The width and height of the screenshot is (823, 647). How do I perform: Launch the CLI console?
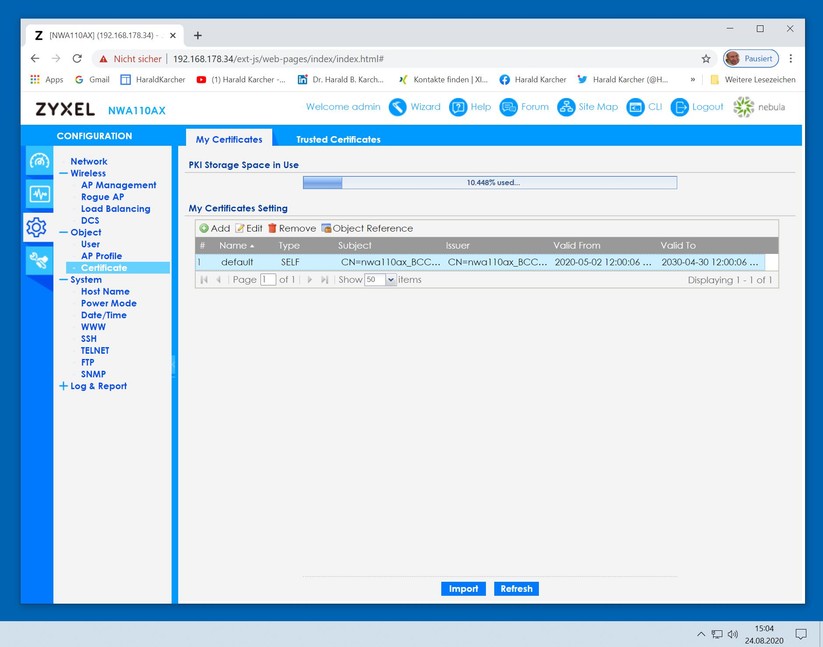[635, 107]
